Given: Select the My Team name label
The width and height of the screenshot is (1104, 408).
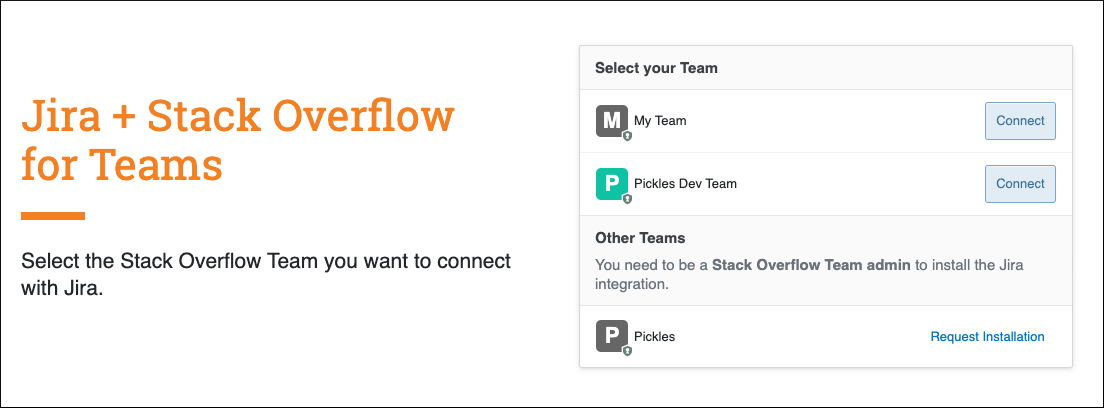Looking at the screenshot, I should [660, 121].
